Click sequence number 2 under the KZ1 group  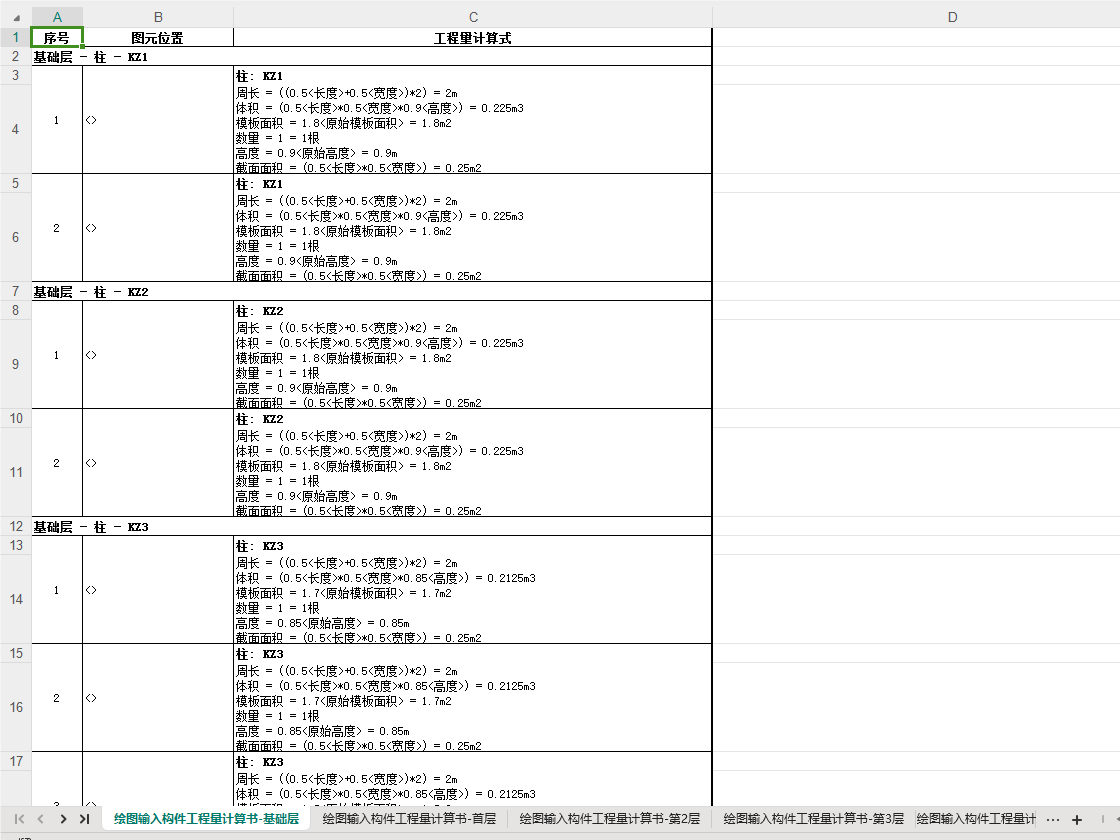pos(57,228)
